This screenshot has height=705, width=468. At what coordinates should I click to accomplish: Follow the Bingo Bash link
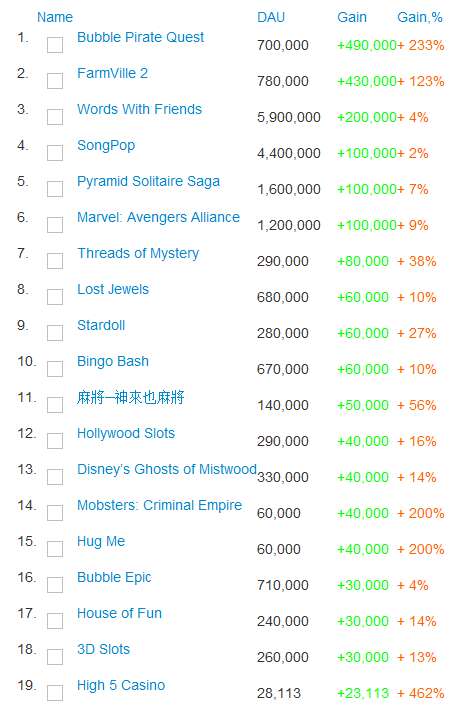pos(113,361)
